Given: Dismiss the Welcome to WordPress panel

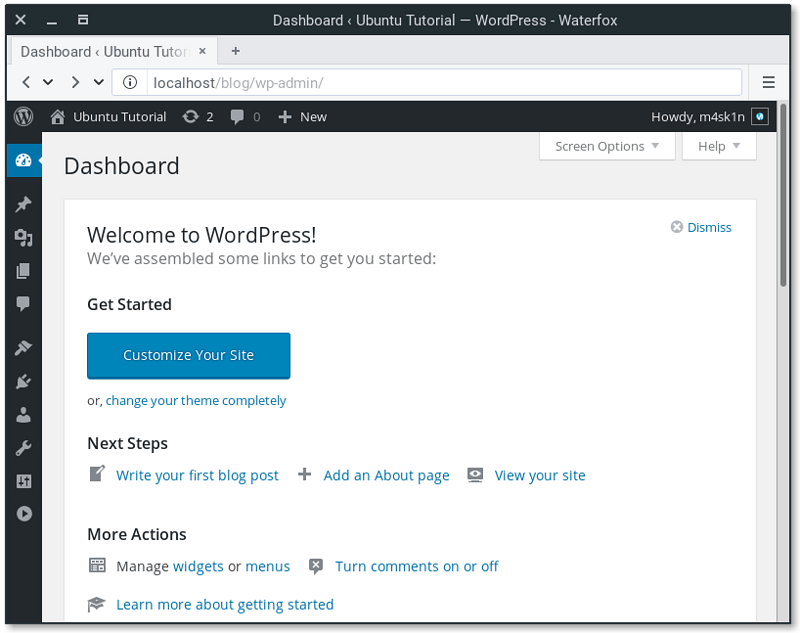Looking at the screenshot, I should point(701,227).
